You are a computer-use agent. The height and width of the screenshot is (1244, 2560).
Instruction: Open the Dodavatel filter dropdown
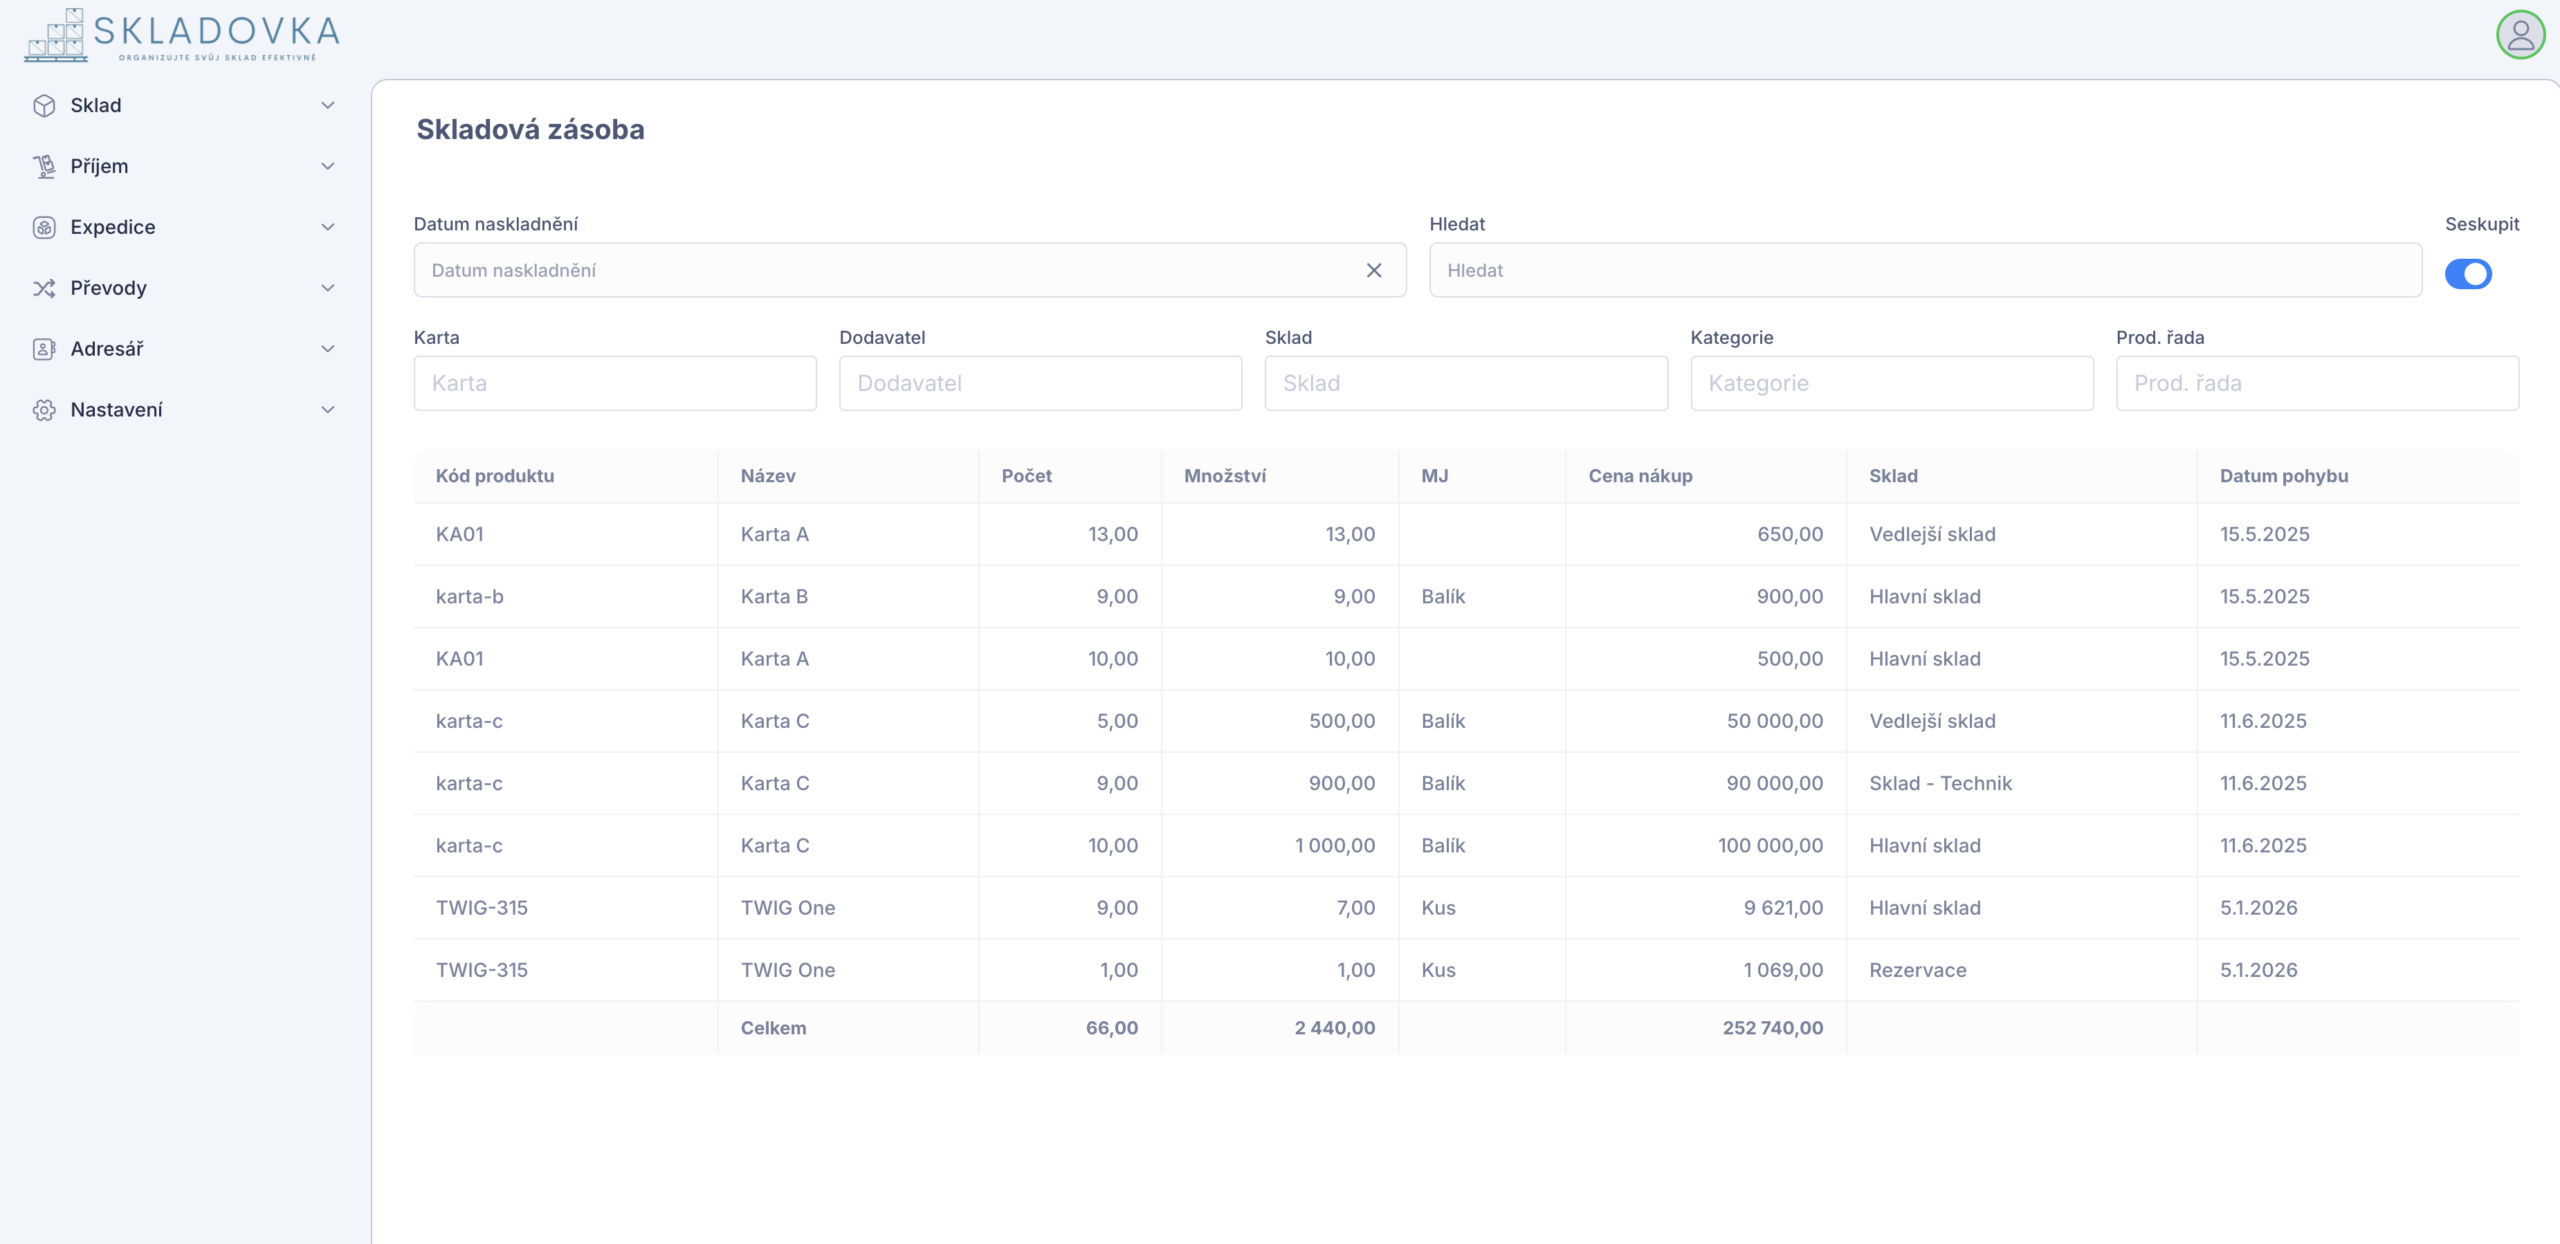1040,384
